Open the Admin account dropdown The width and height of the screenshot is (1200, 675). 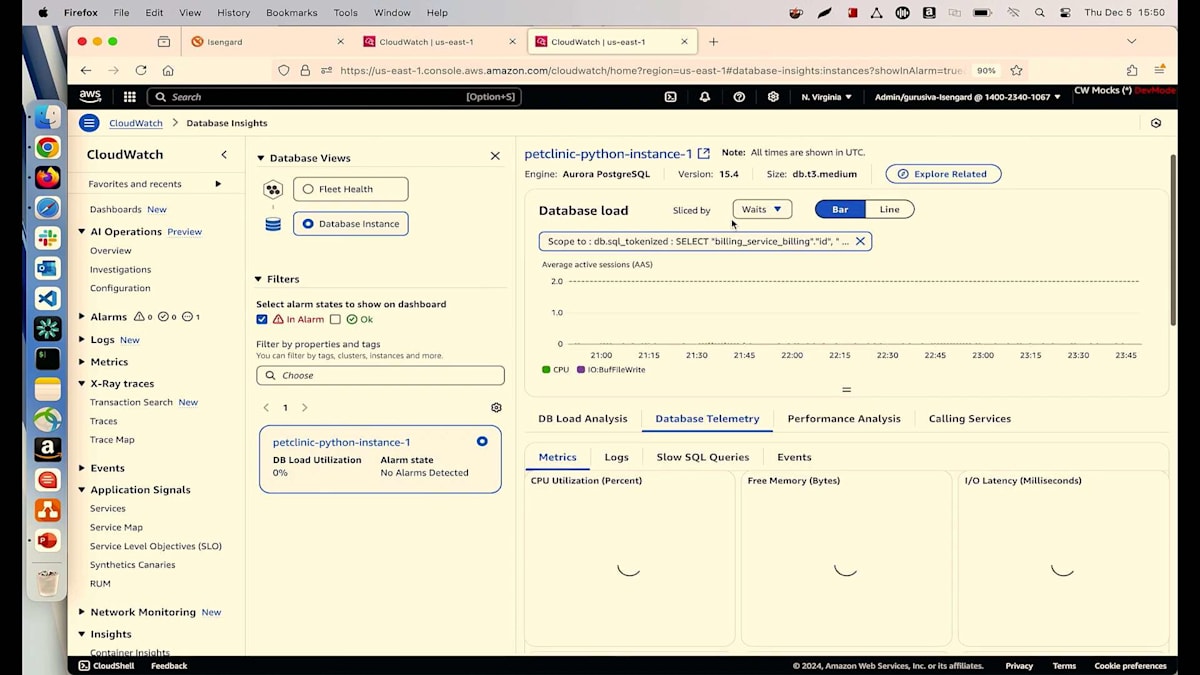[968, 97]
